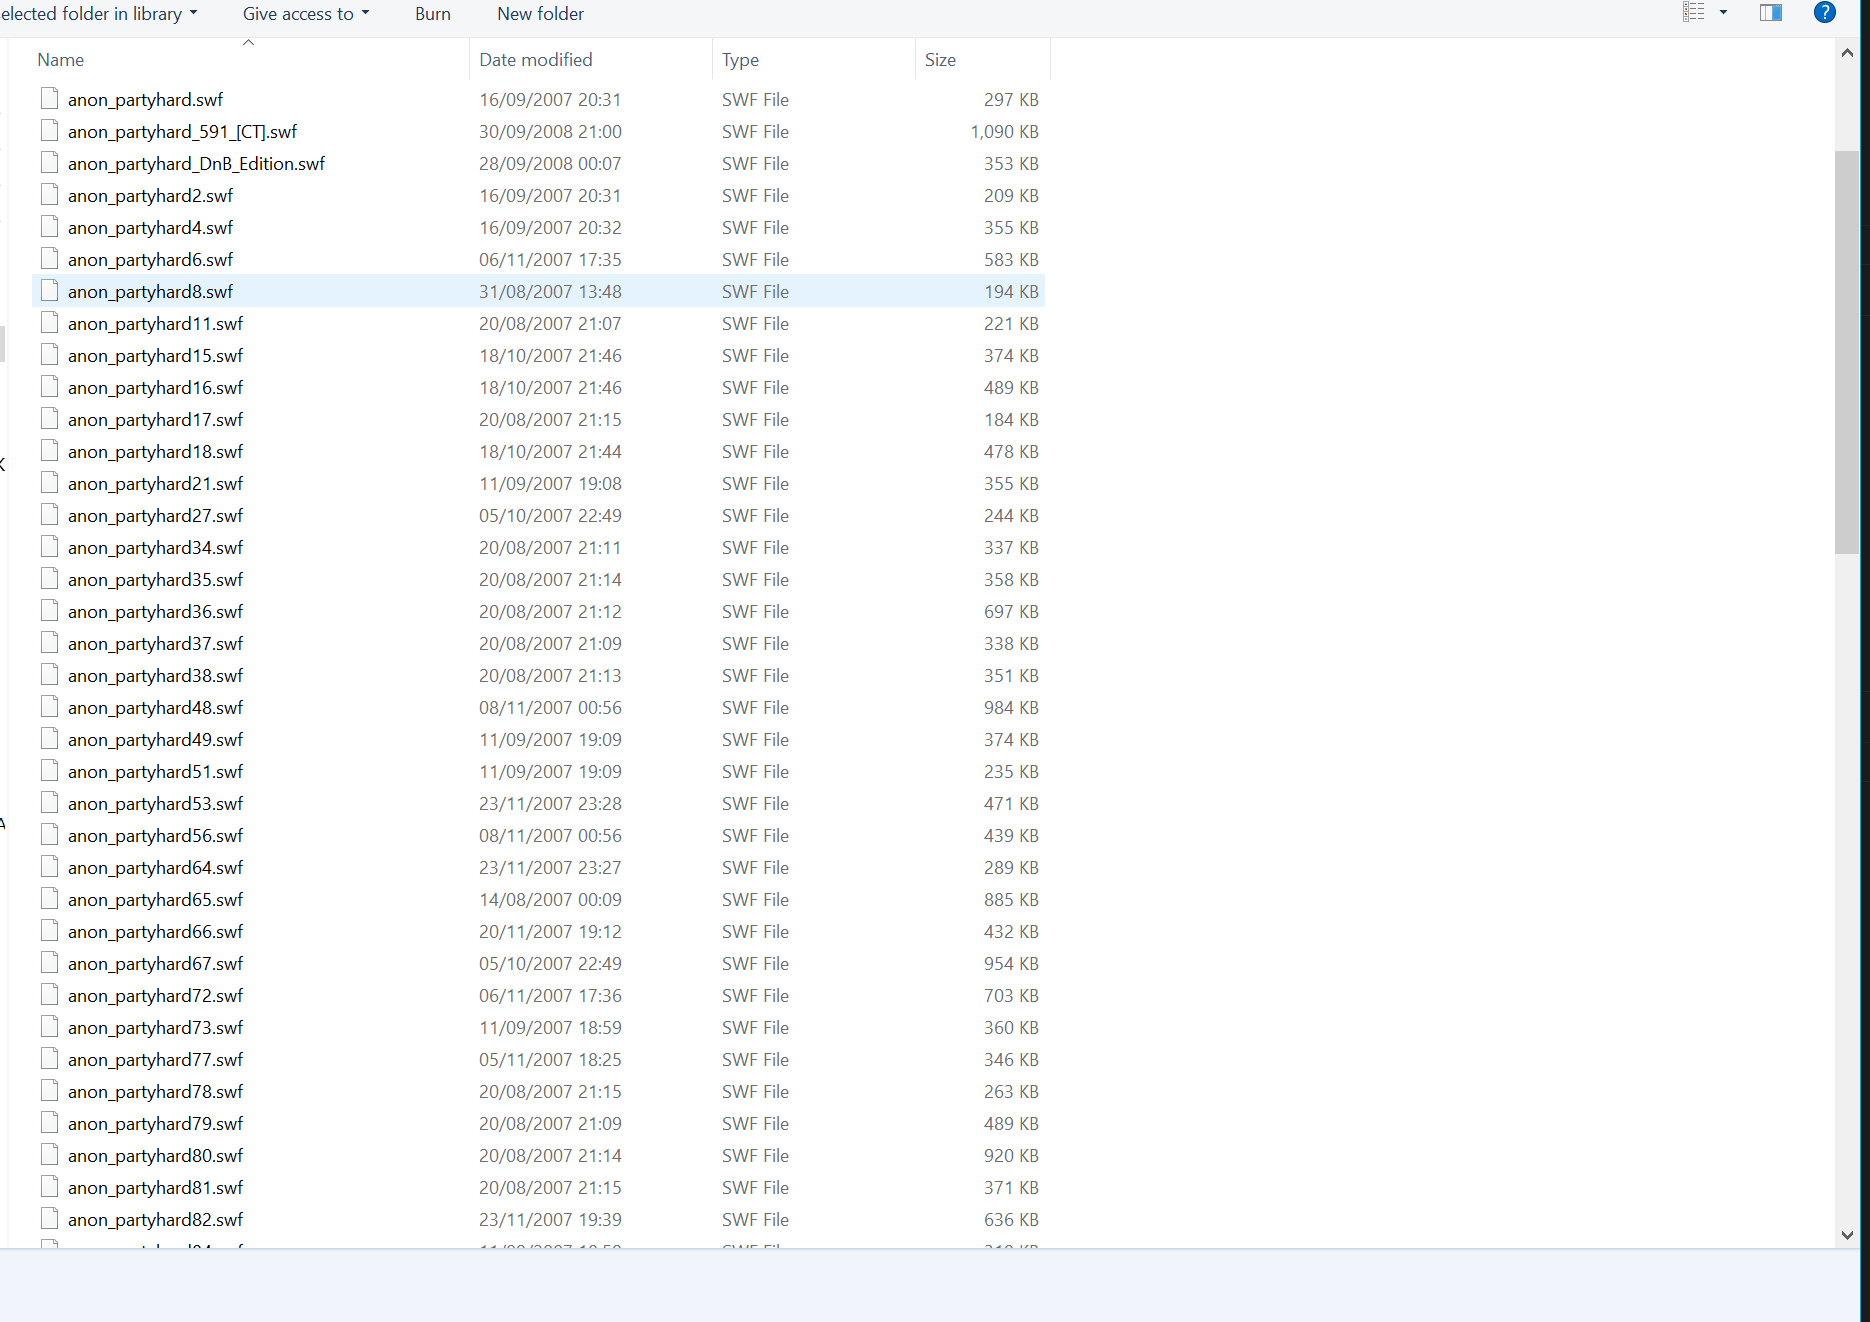The height and width of the screenshot is (1322, 1870).
Task: Click the file icon of anon_partyhard49.swf
Action: pyautogui.click(x=49, y=738)
